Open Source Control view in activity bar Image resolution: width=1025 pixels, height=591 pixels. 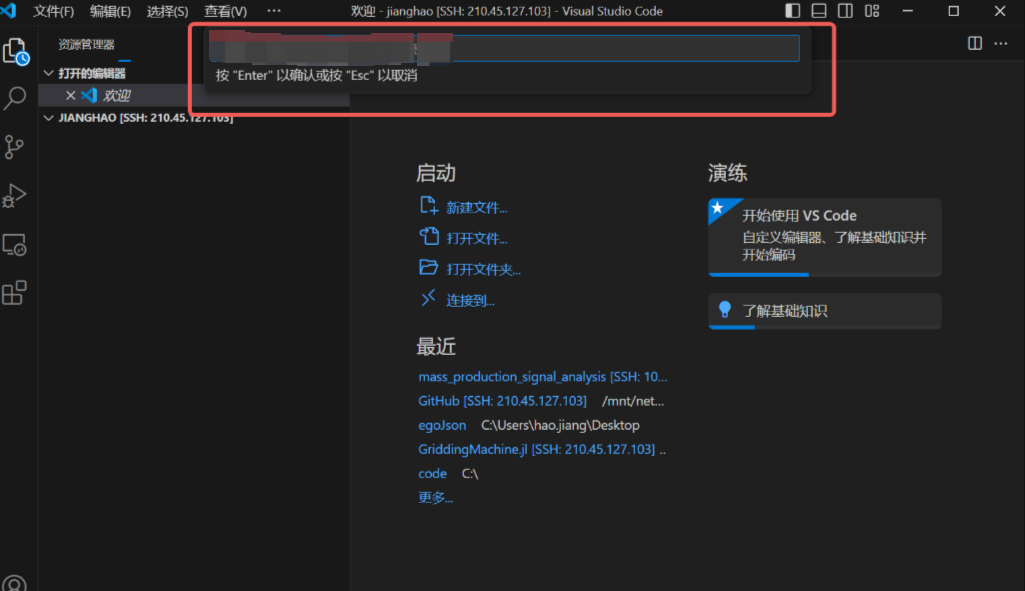(x=14, y=147)
